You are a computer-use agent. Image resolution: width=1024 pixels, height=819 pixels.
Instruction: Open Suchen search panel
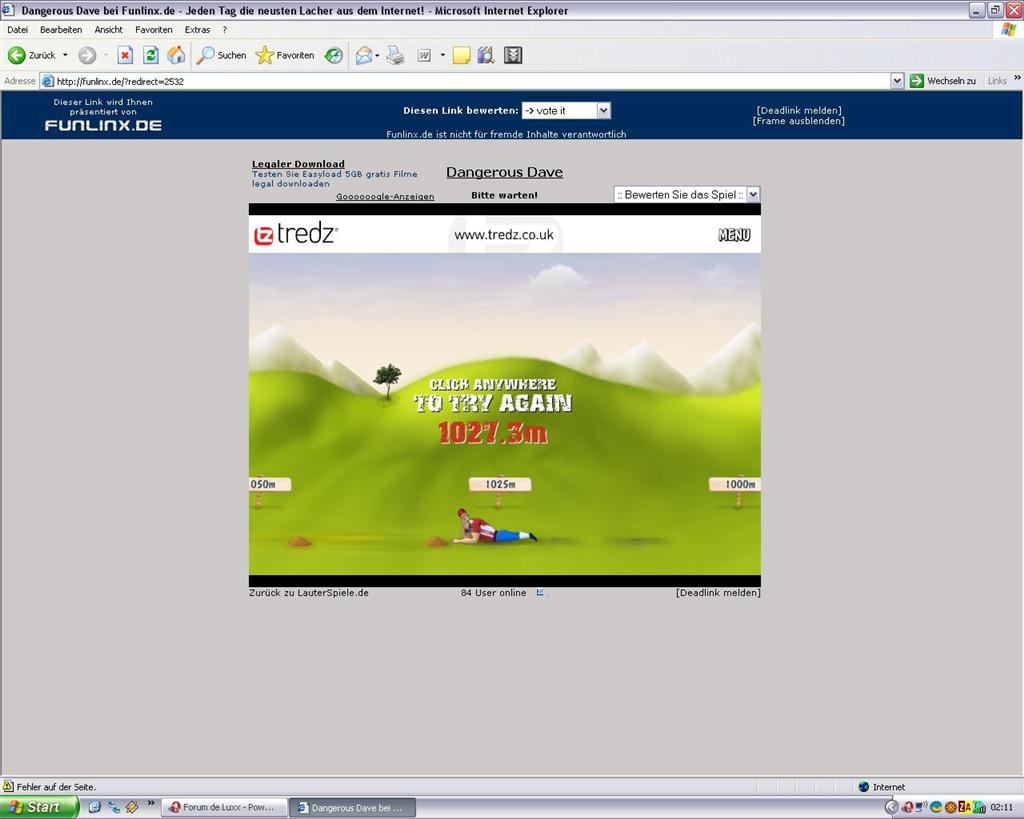(x=221, y=56)
